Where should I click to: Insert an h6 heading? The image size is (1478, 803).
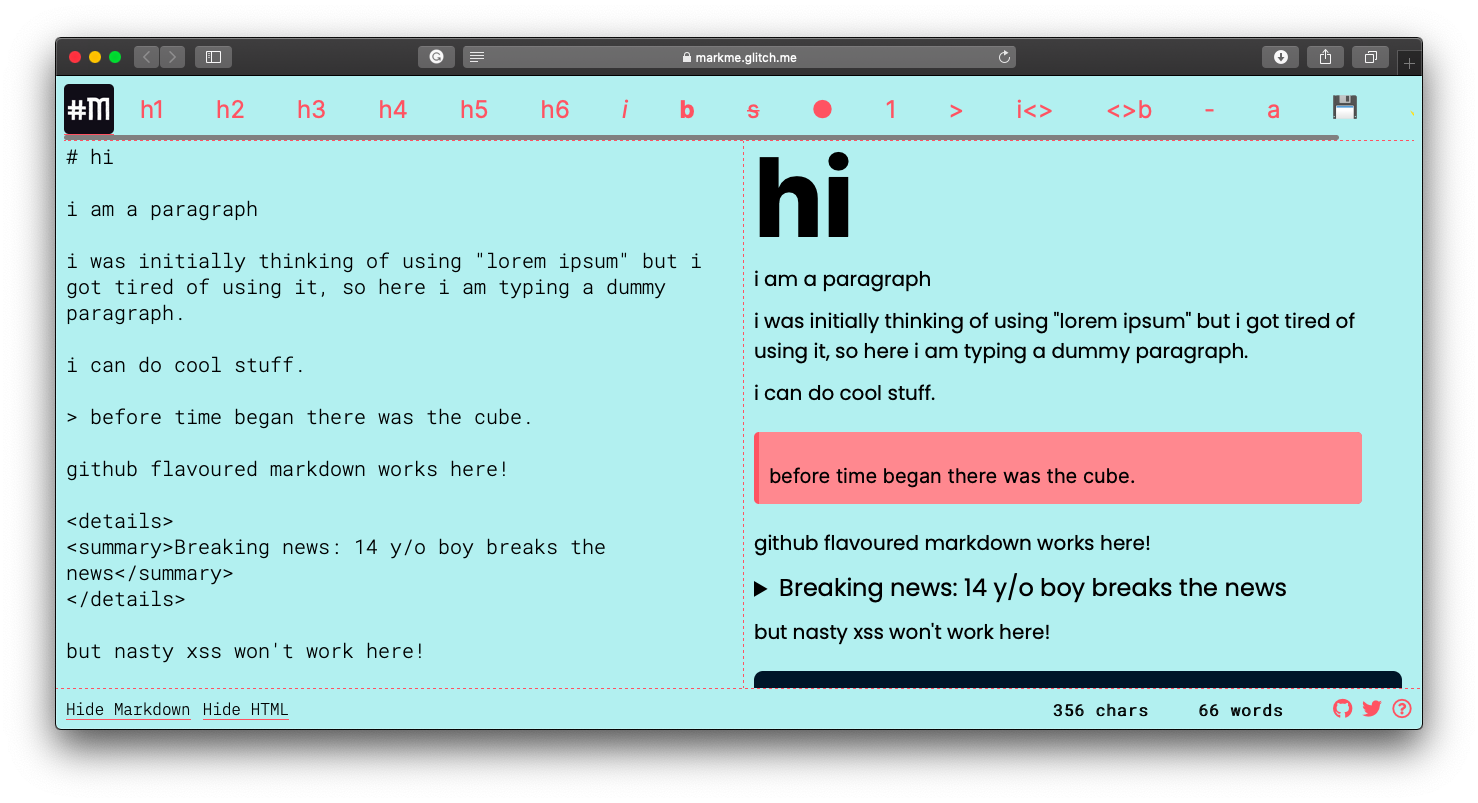[555, 110]
